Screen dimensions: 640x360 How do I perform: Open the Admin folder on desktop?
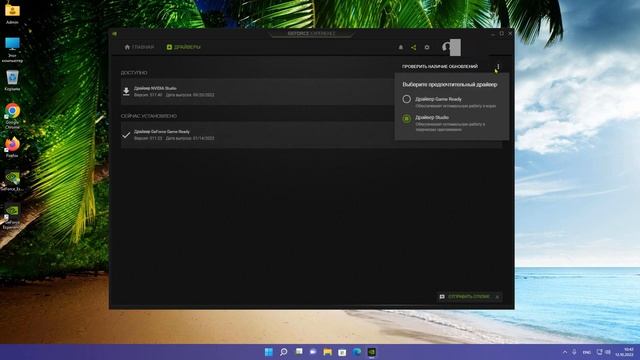tap(12, 13)
